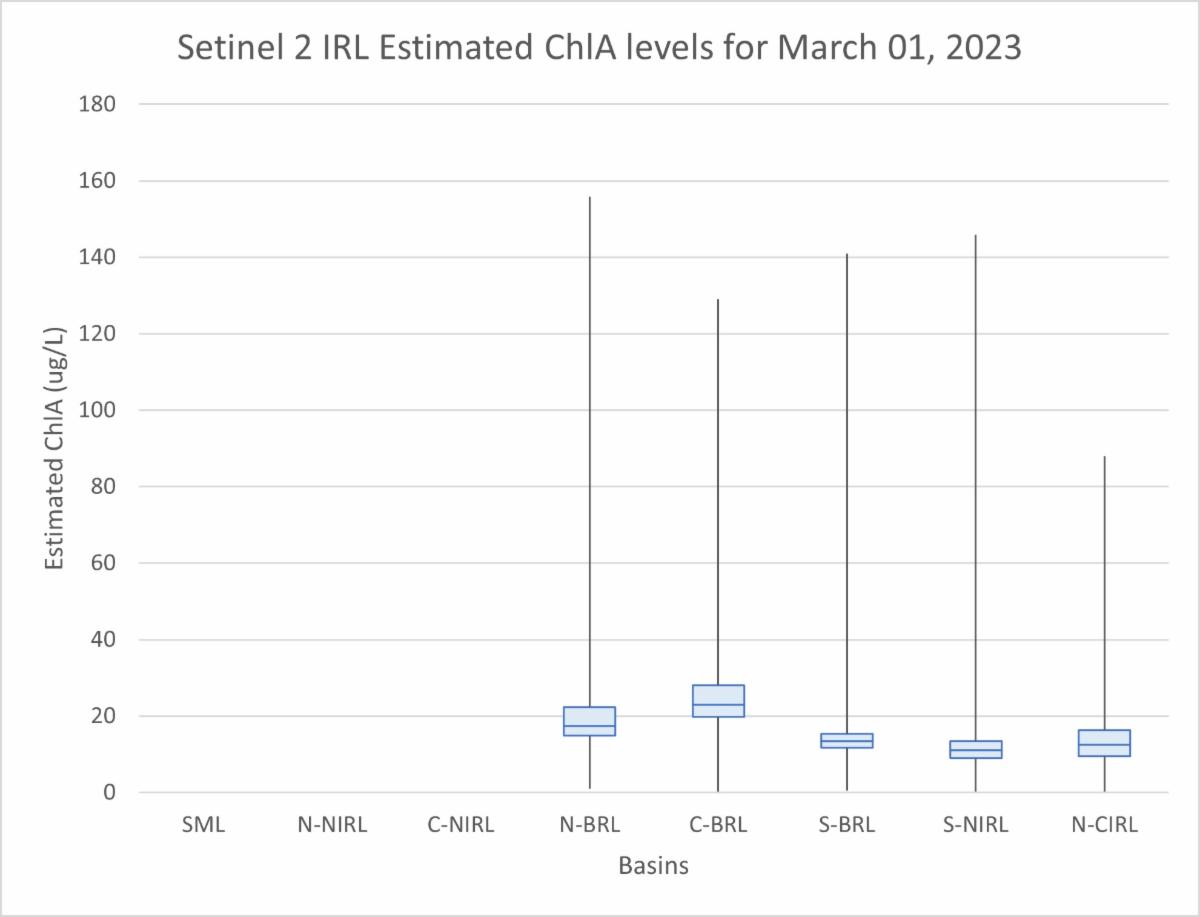The height and width of the screenshot is (917, 1200).
Task: Click the S-NIRL box plot box
Action: [975, 749]
